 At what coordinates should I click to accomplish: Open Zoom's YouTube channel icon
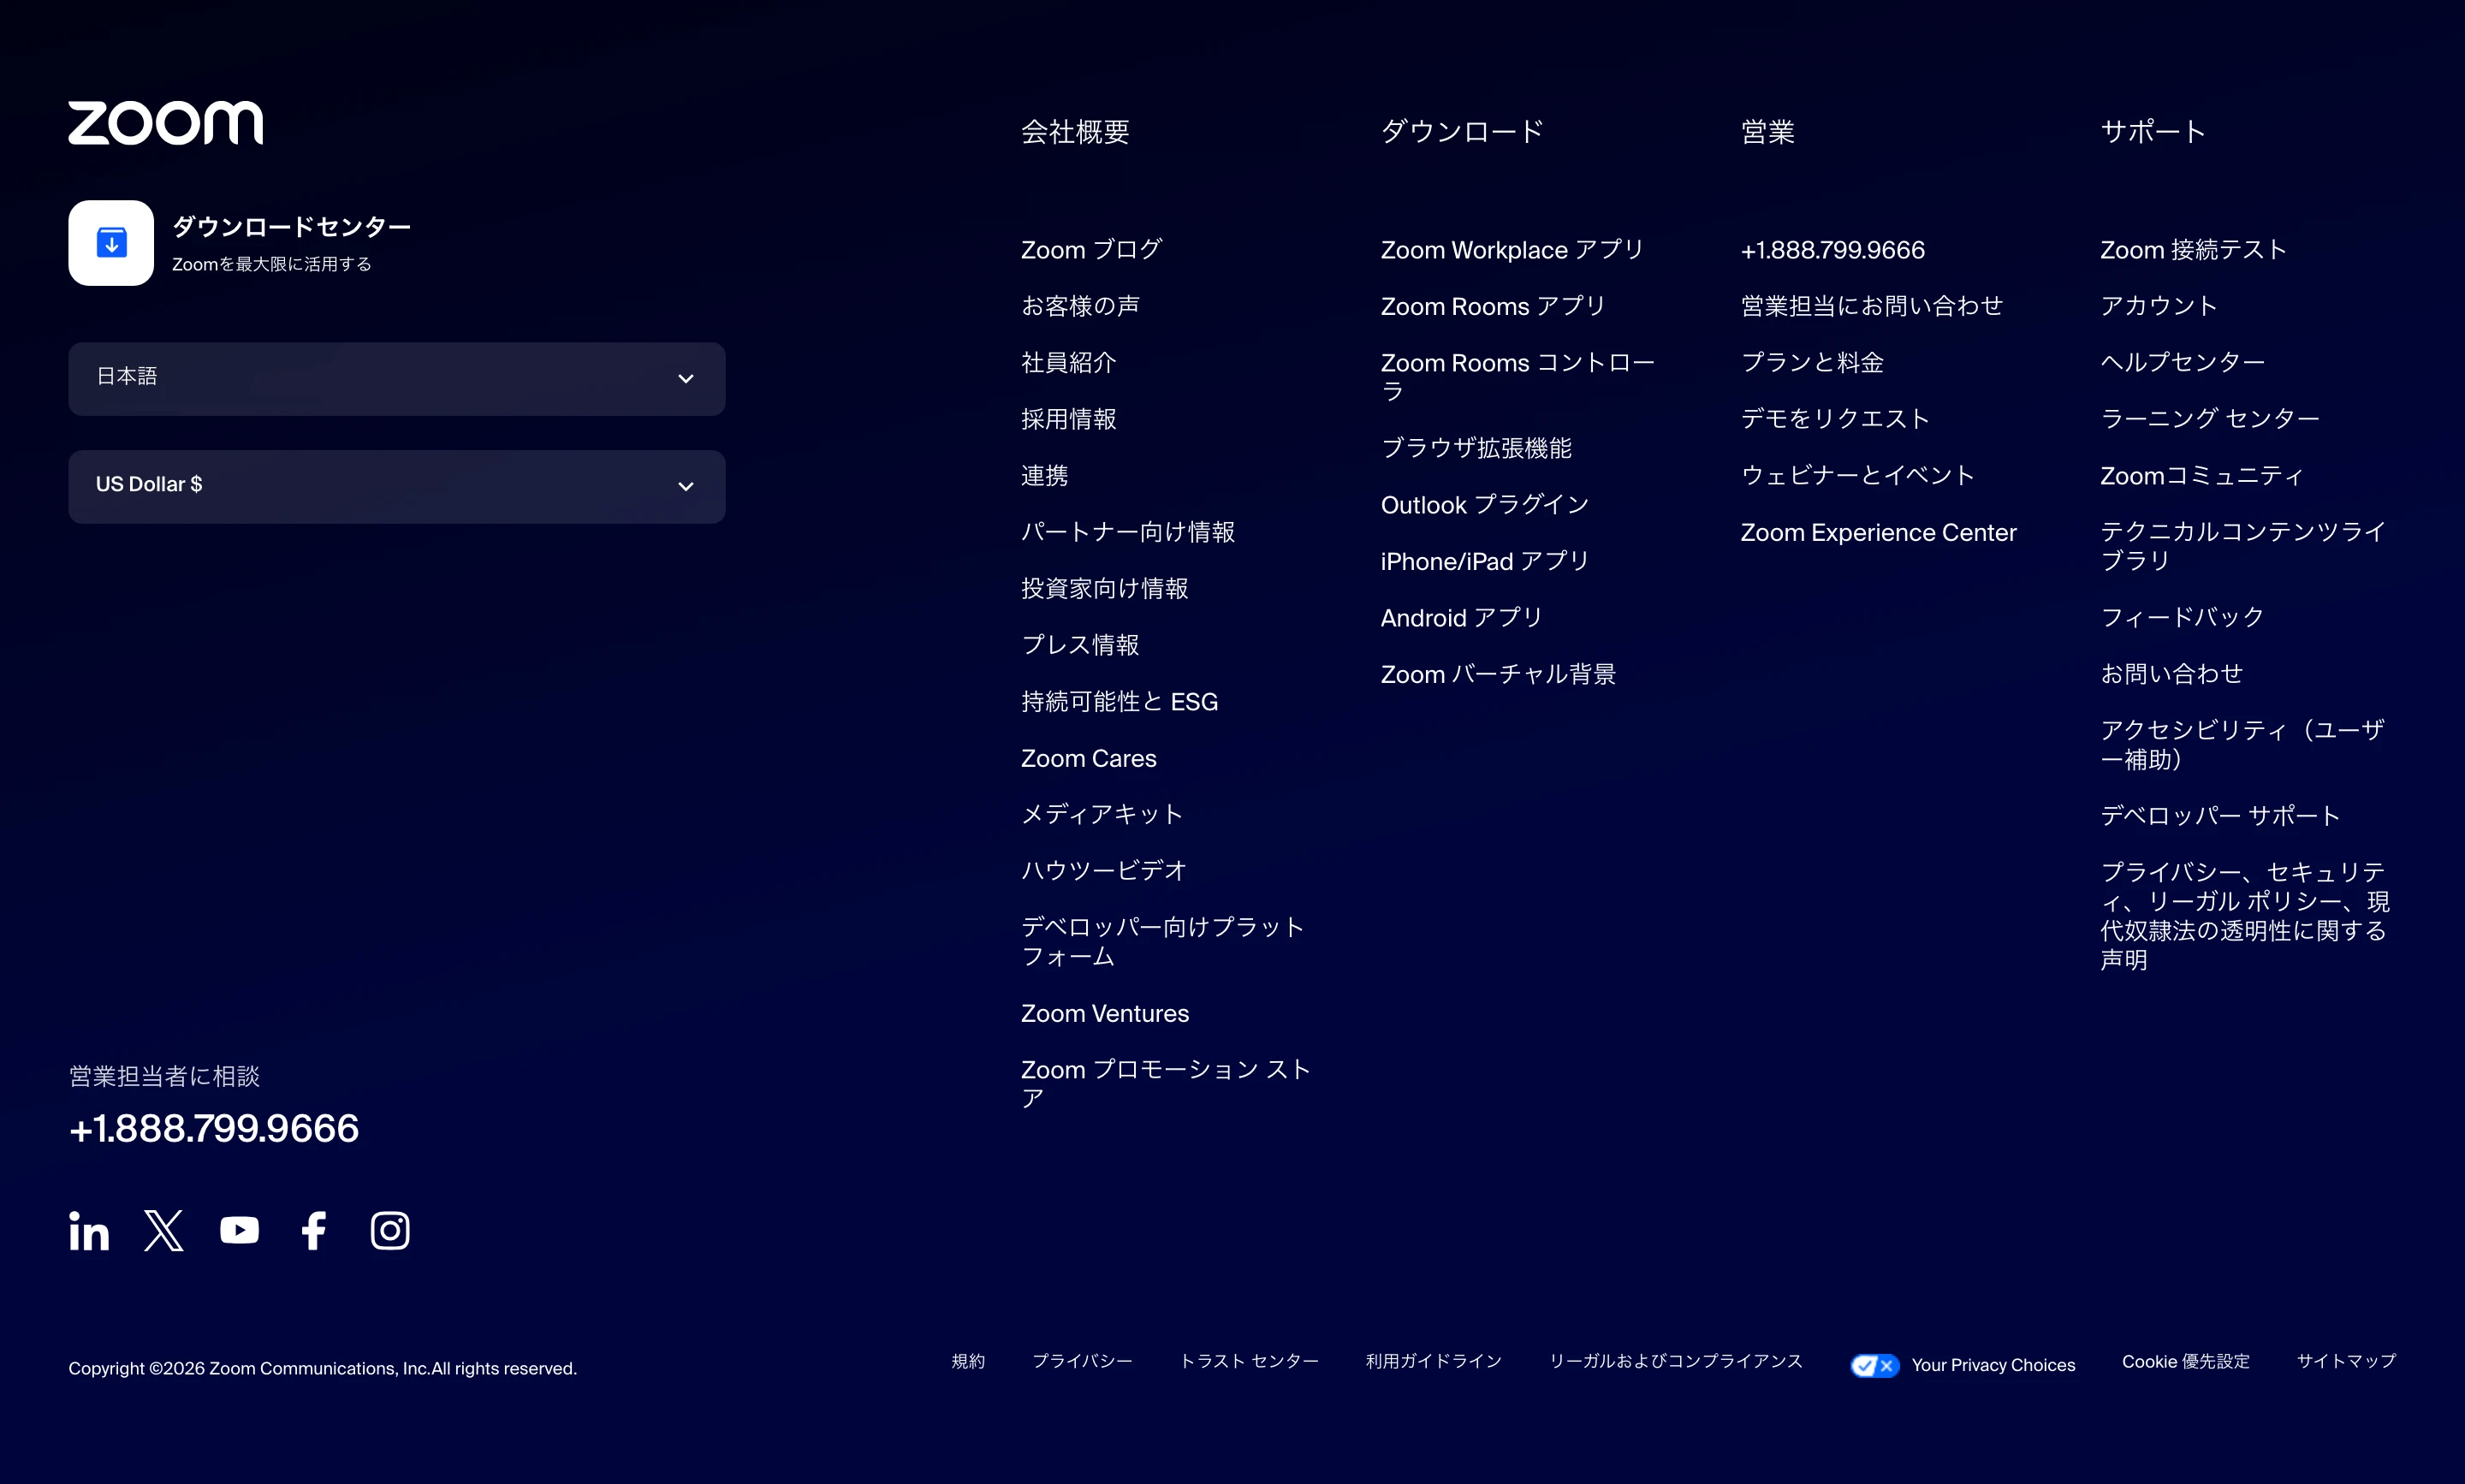coord(239,1231)
